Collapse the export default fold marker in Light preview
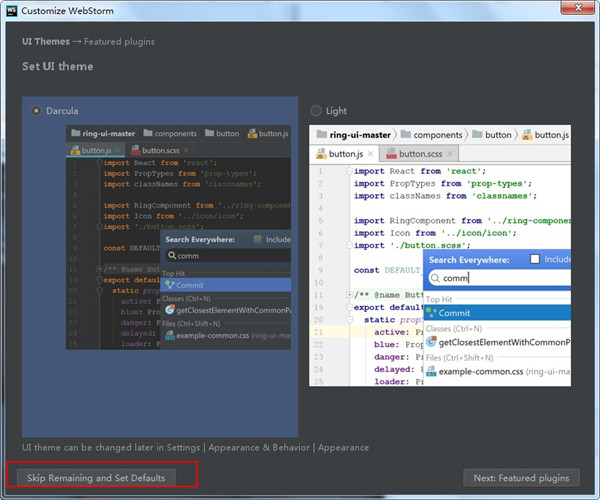The width and height of the screenshot is (600, 500). (x=350, y=309)
